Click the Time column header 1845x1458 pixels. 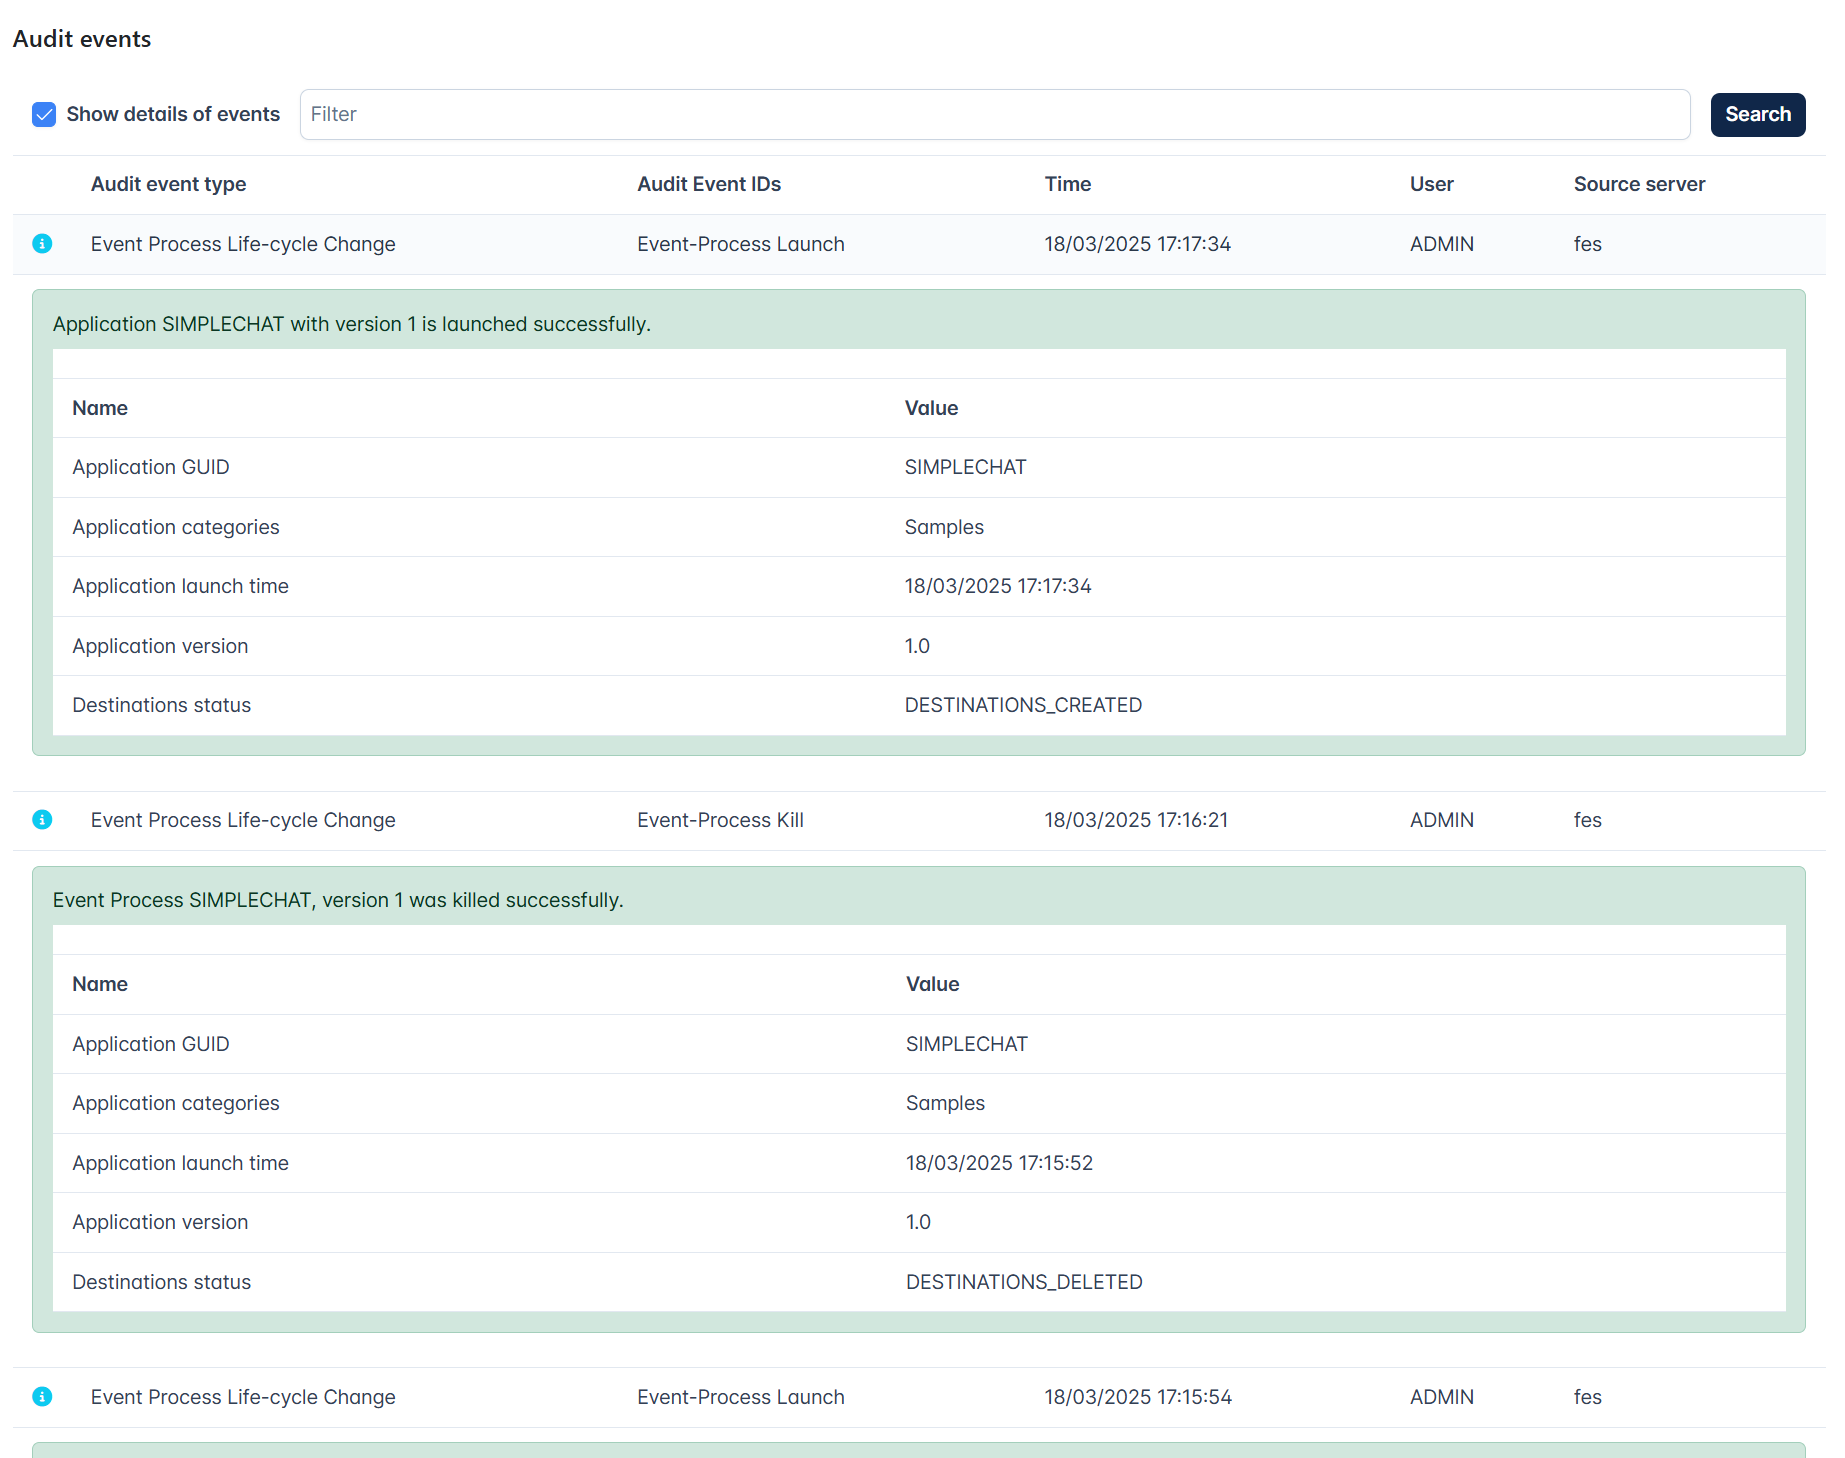point(1067,184)
